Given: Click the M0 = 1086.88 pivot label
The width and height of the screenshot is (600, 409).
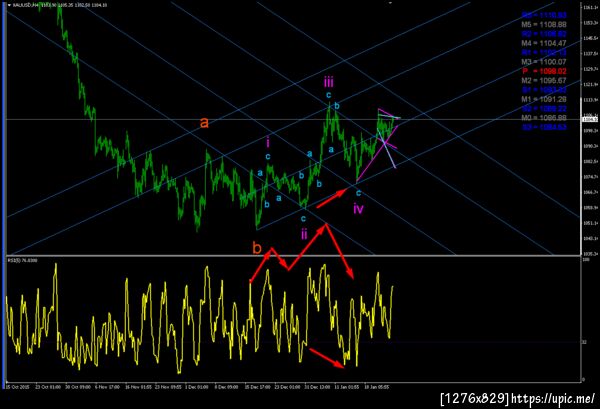Looking at the screenshot, I should [544, 117].
